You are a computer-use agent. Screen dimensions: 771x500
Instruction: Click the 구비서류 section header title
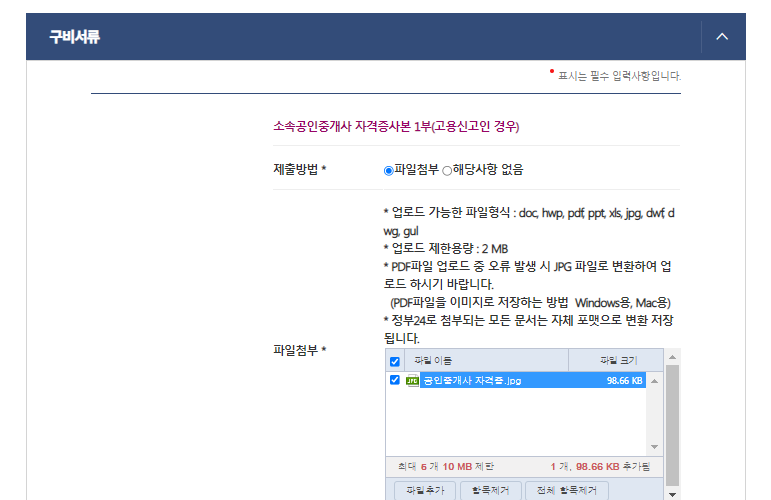(74, 37)
